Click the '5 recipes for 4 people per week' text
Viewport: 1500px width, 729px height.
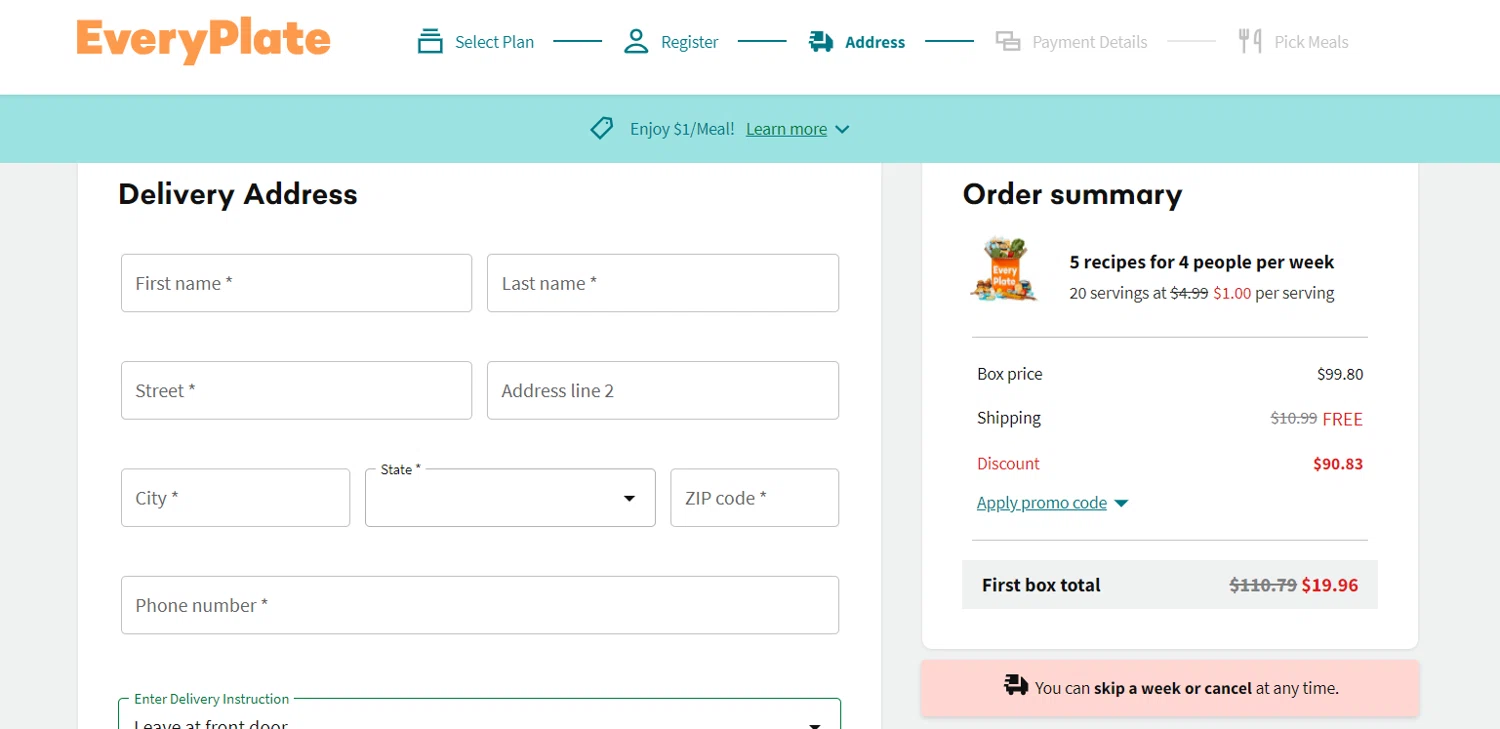1202,262
